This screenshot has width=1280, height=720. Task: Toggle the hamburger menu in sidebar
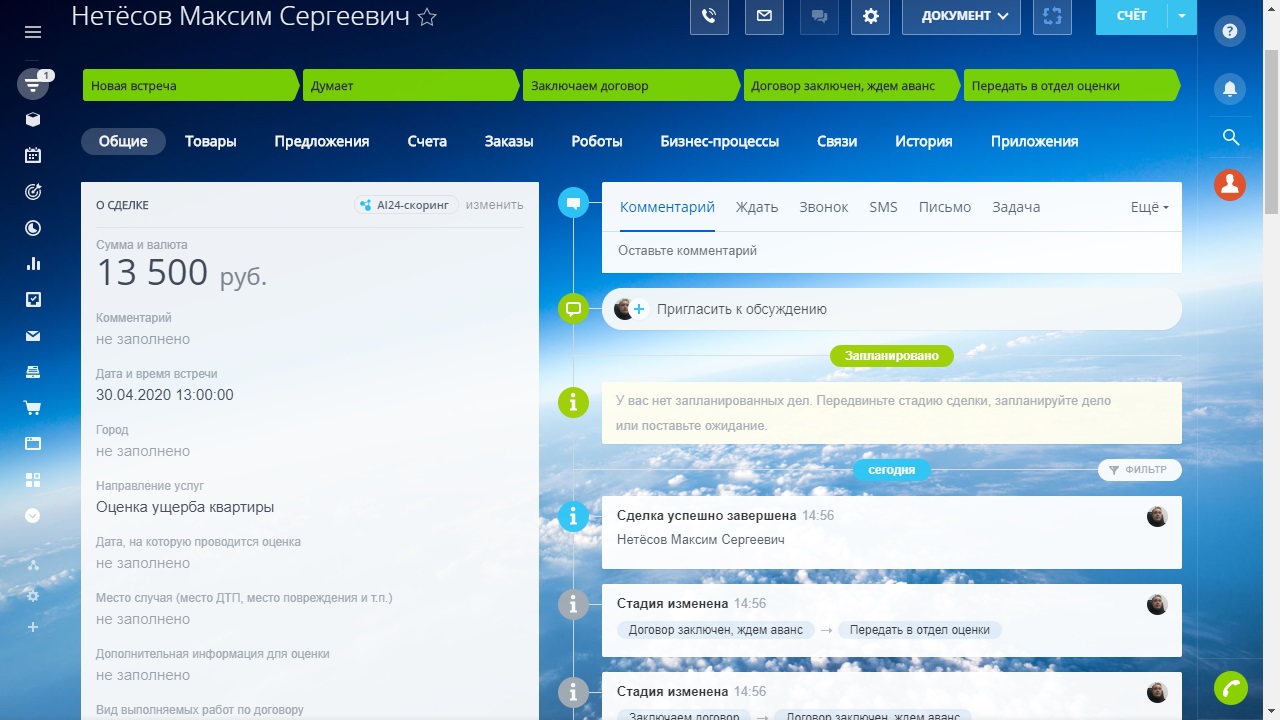(x=33, y=32)
